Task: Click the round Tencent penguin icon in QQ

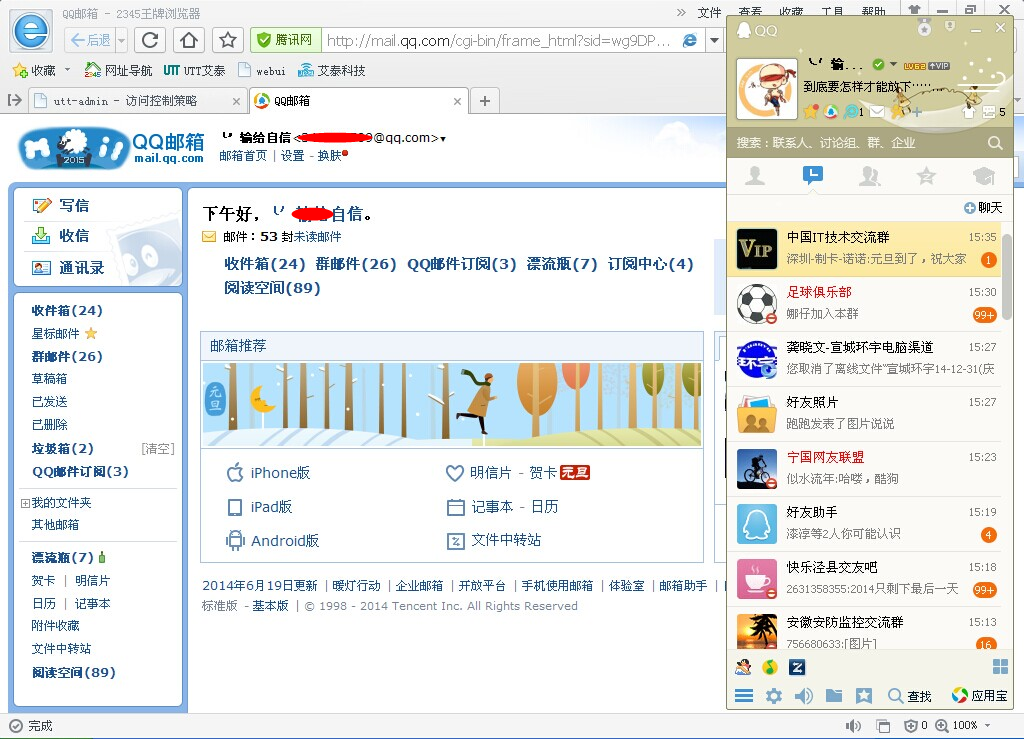Action: tap(831, 112)
